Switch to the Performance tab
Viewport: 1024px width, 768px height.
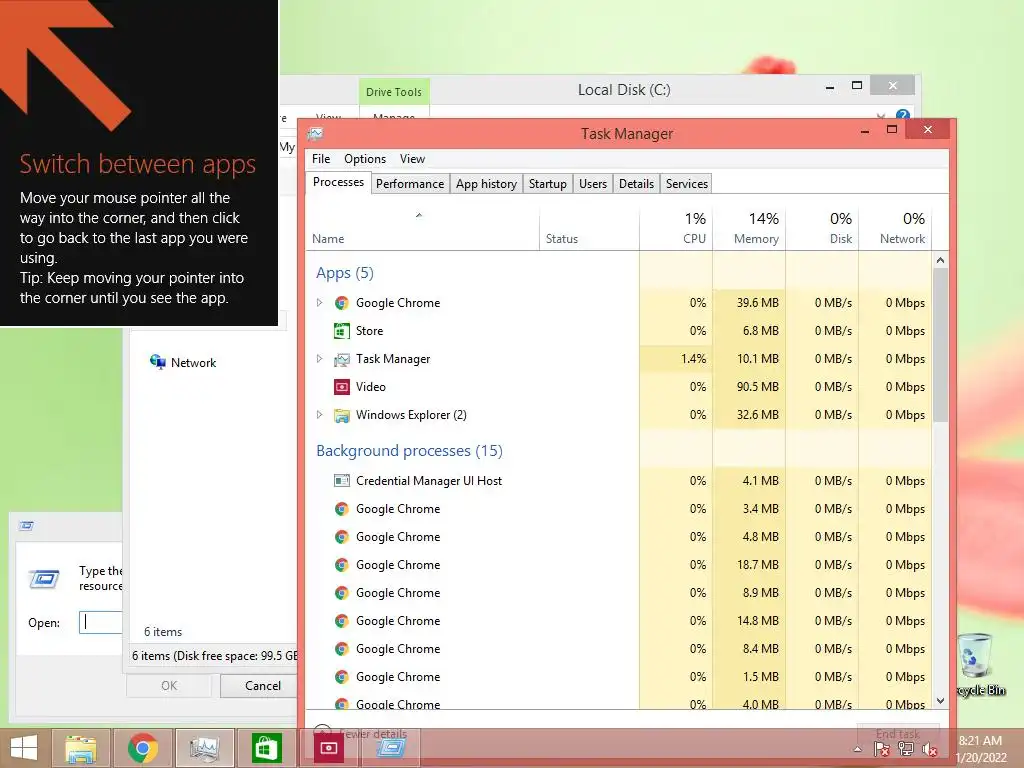click(x=410, y=184)
